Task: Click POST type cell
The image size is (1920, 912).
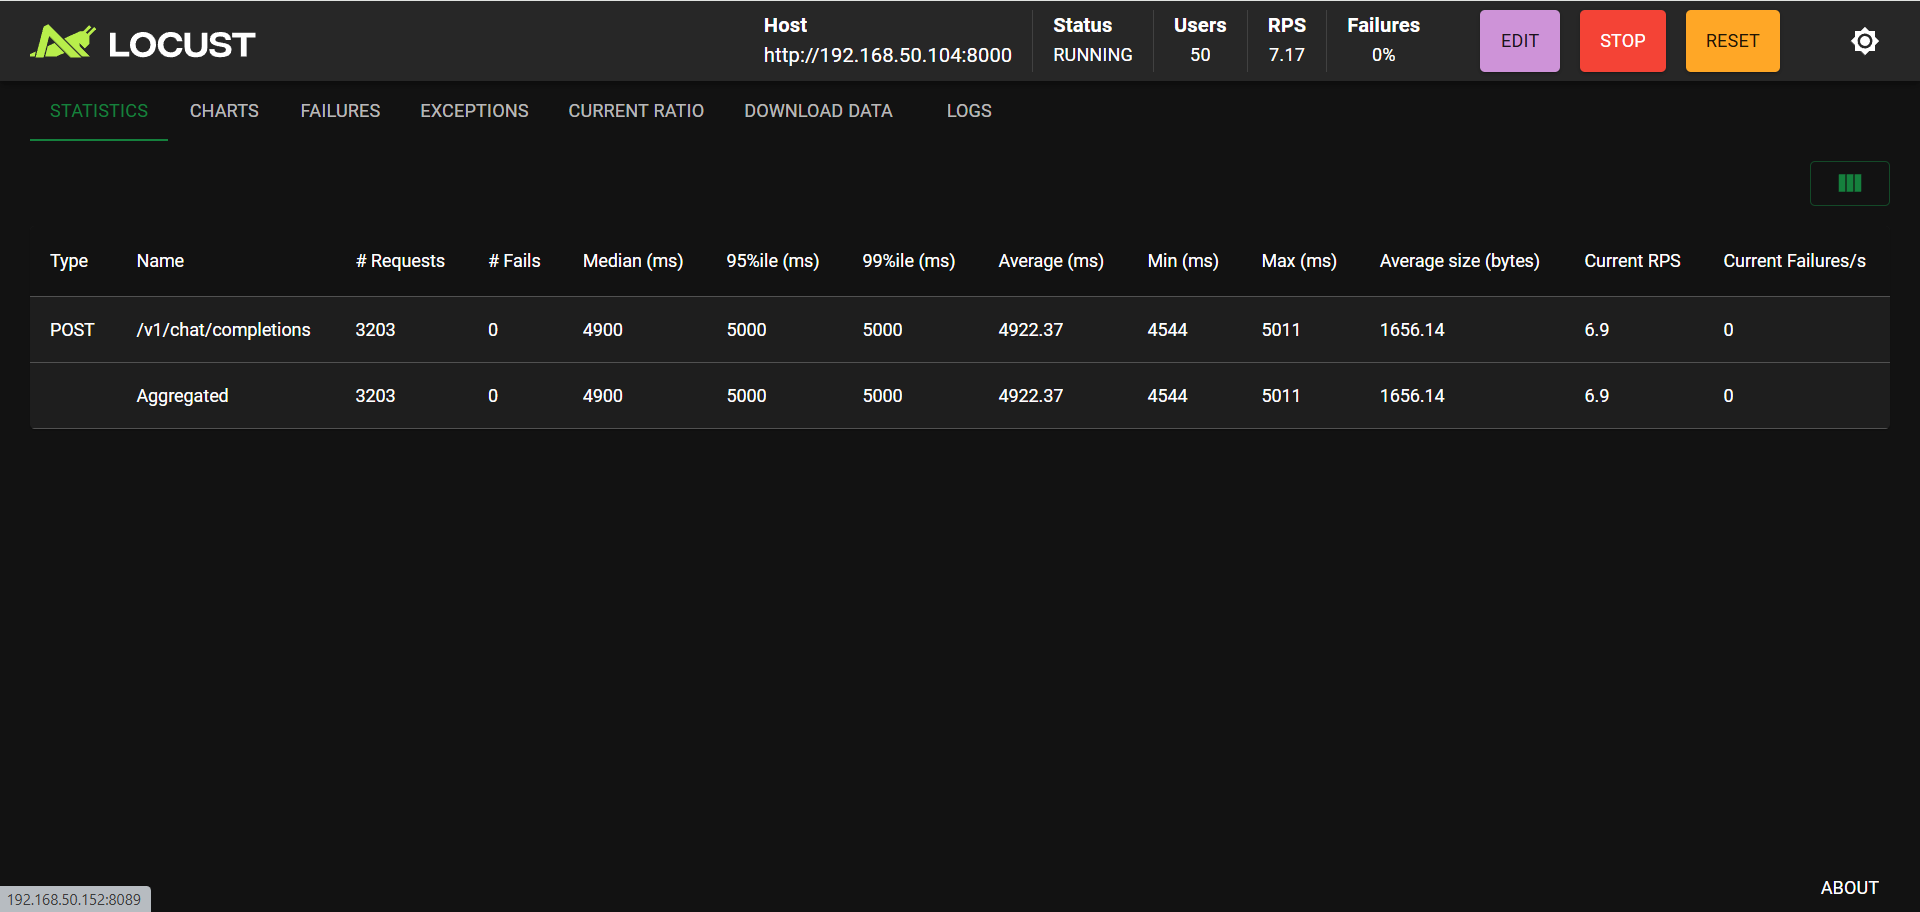Action: click(72, 330)
